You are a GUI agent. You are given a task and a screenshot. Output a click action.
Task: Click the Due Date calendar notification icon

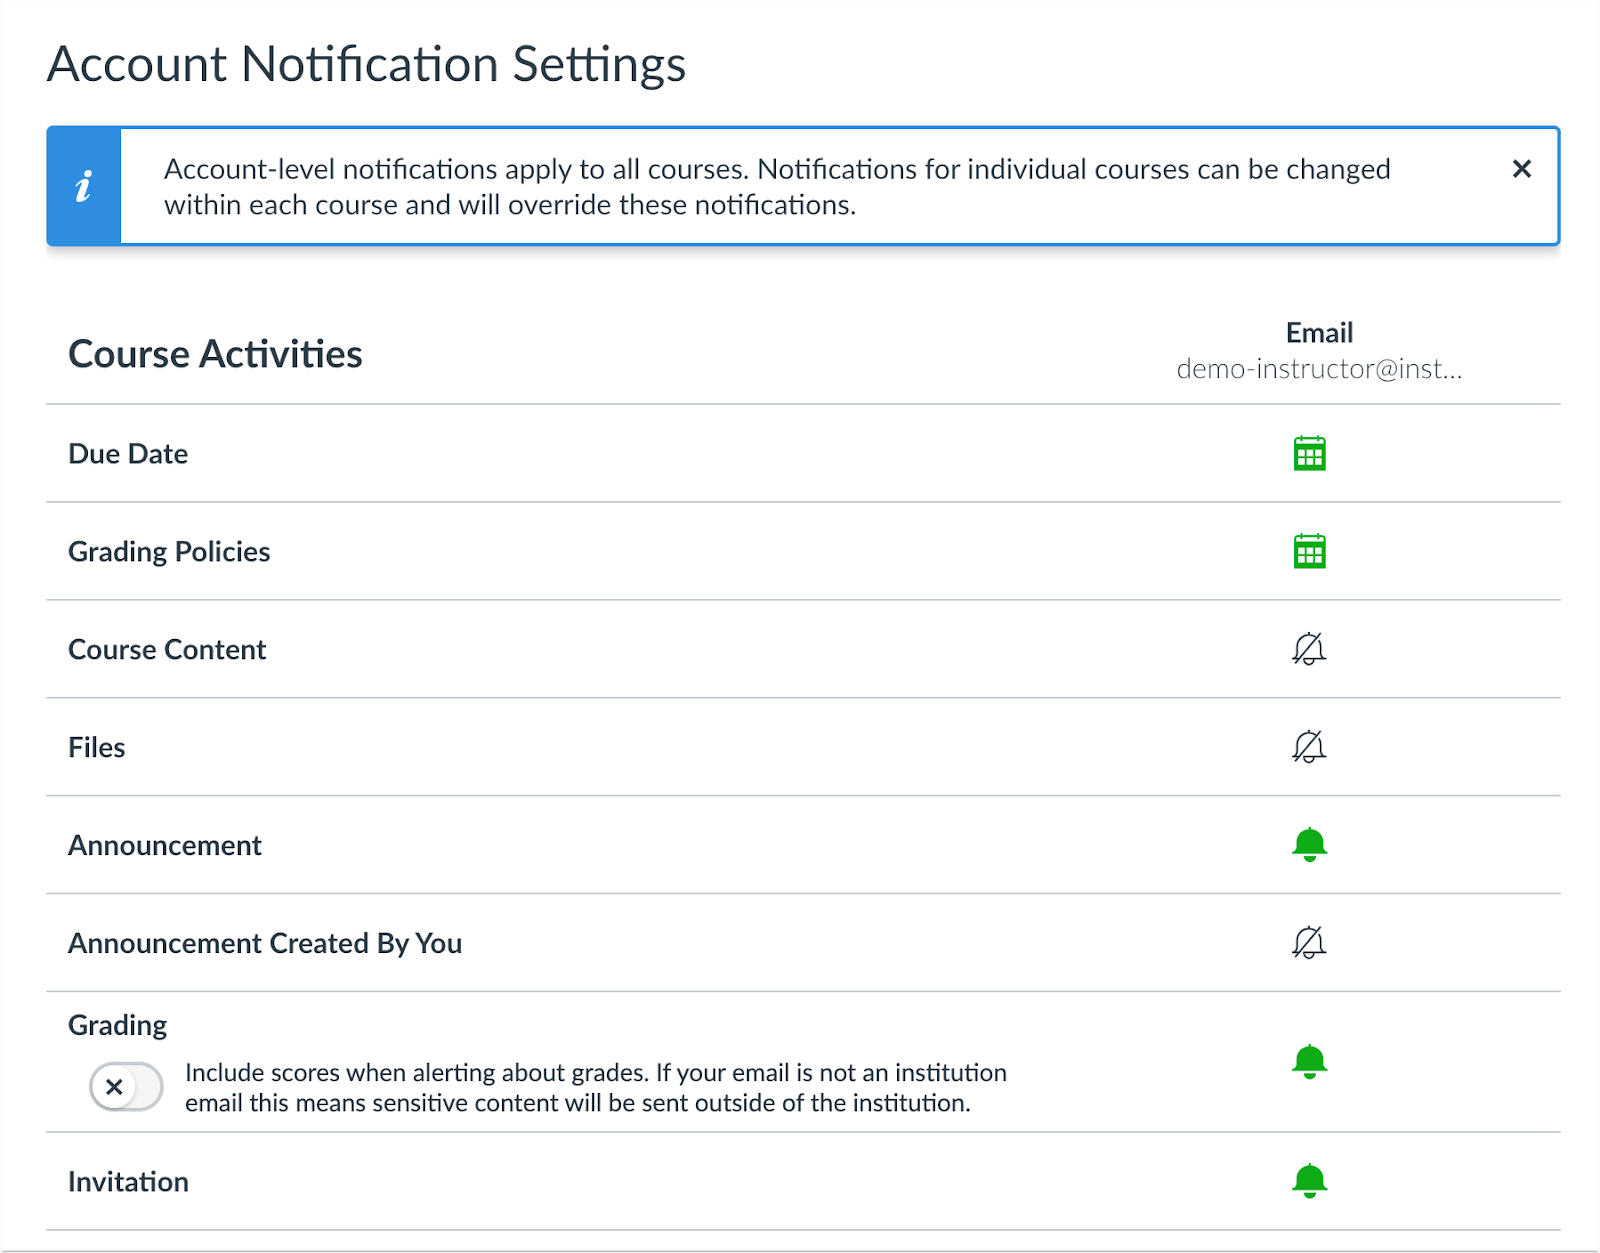click(x=1311, y=453)
